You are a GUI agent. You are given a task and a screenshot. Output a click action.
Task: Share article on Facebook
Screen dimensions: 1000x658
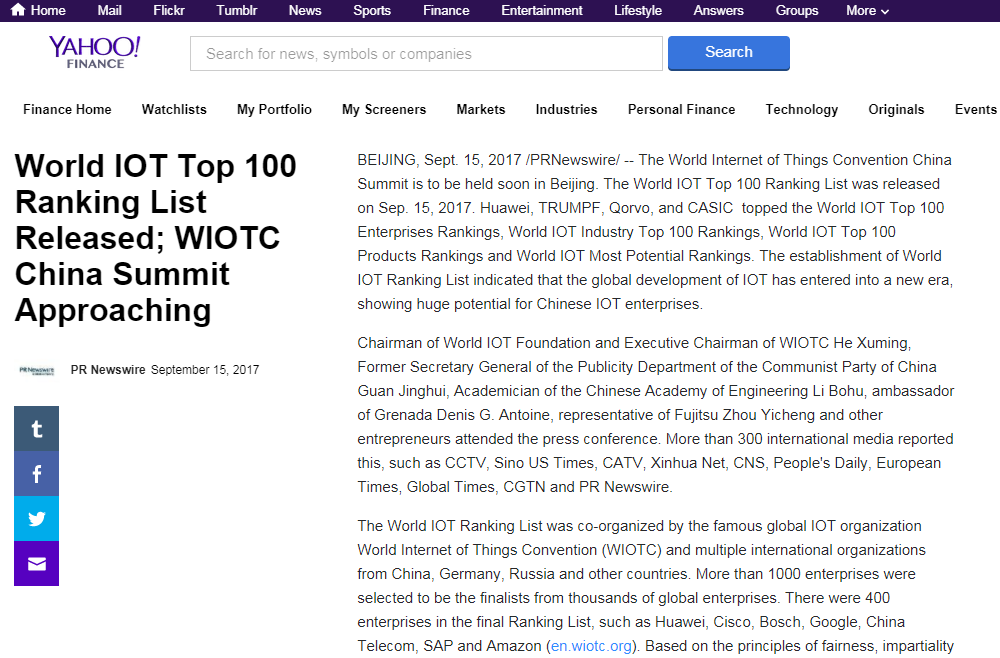pos(37,474)
